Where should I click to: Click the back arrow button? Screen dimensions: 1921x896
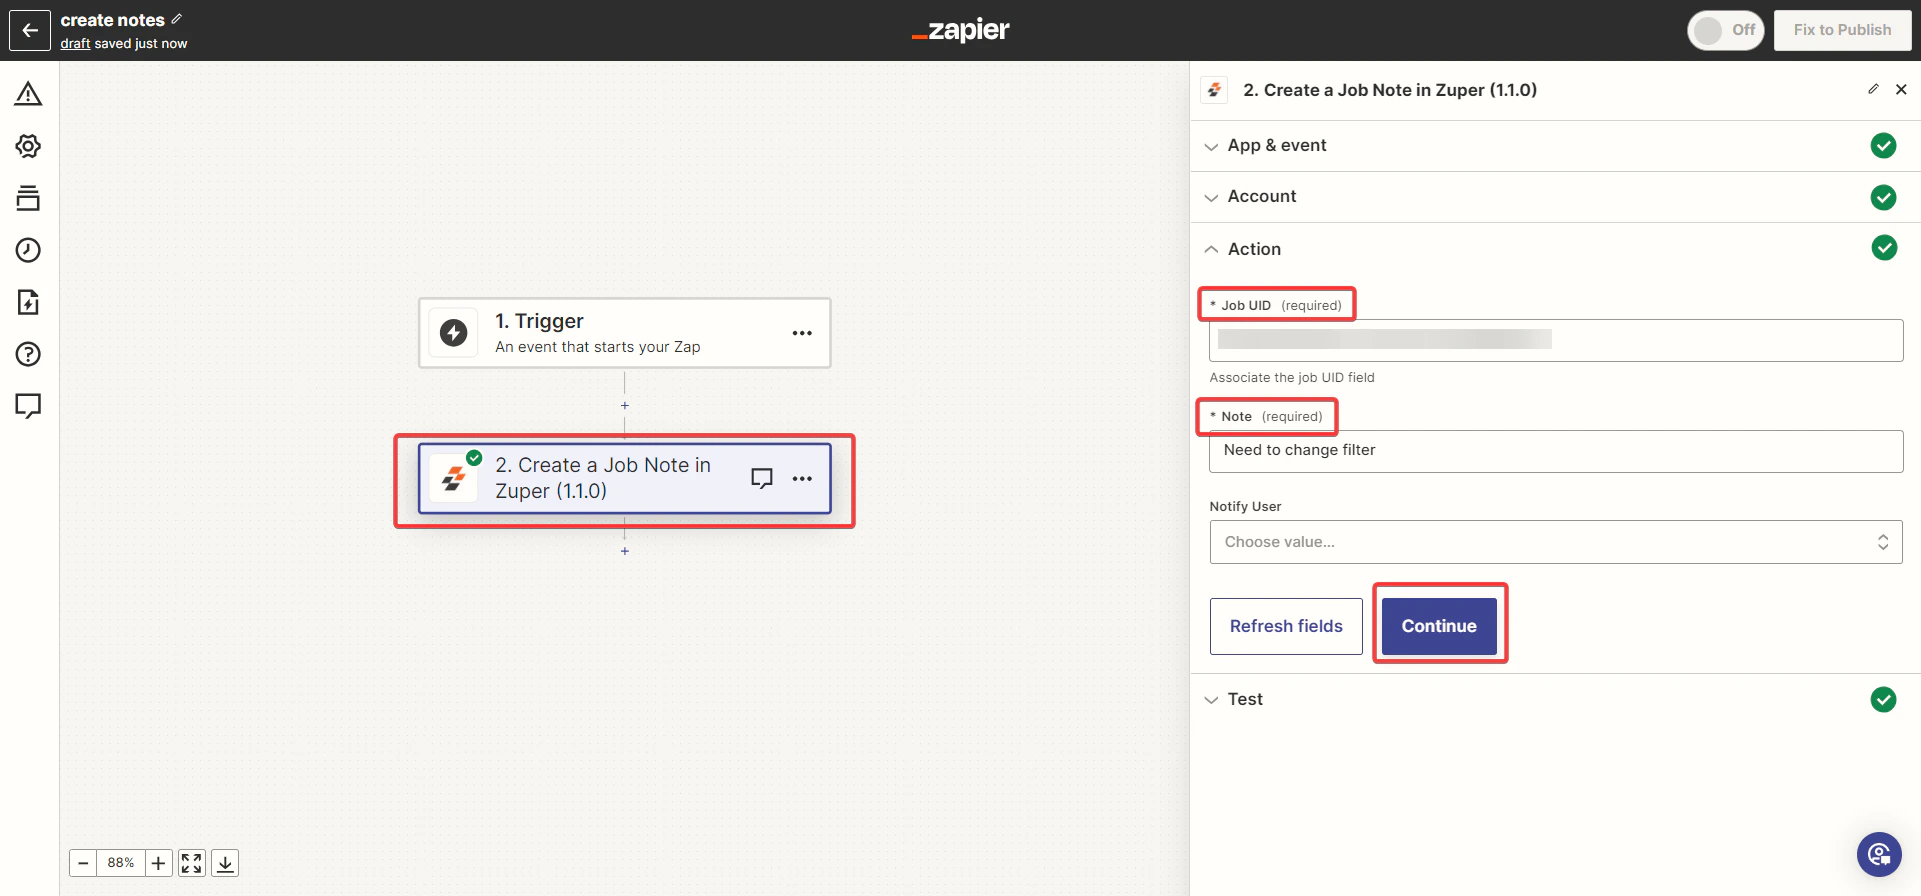point(30,30)
